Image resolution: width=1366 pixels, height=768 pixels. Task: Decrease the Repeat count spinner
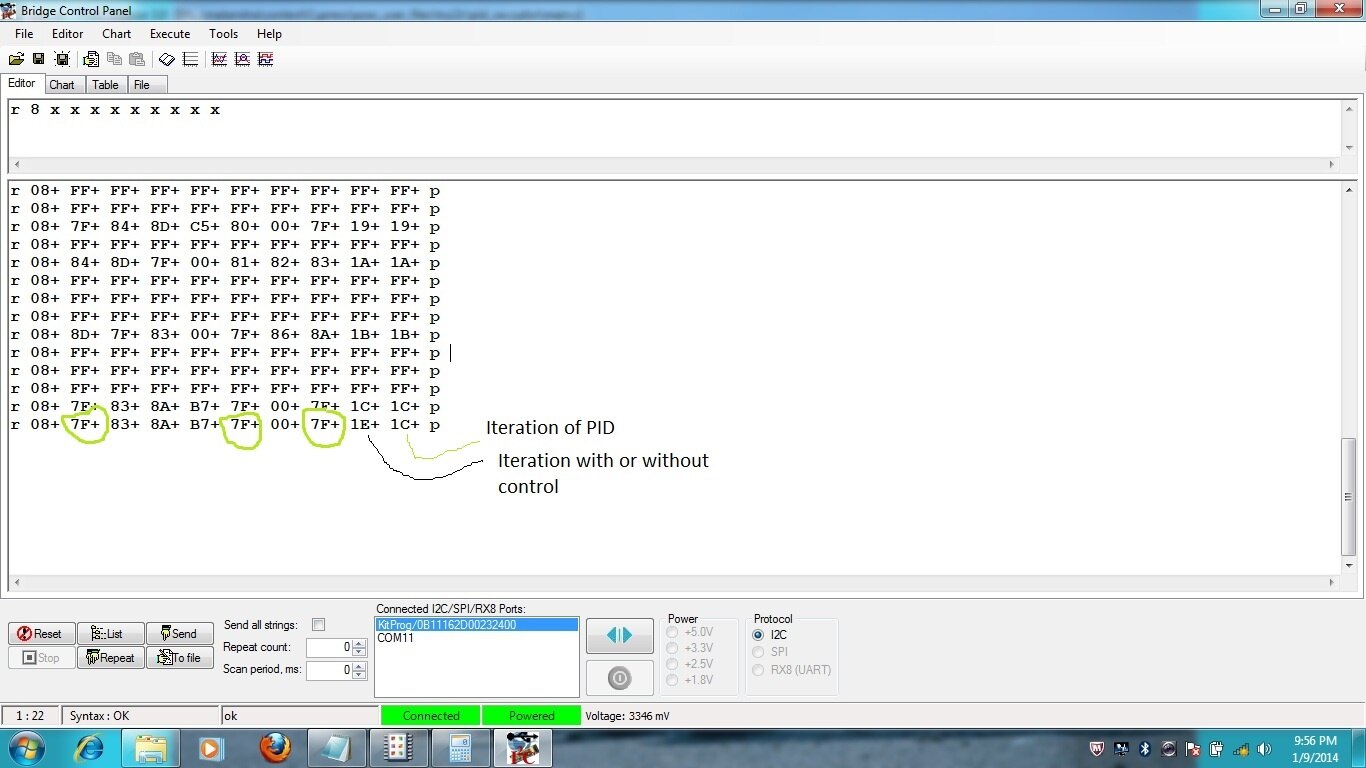point(360,652)
